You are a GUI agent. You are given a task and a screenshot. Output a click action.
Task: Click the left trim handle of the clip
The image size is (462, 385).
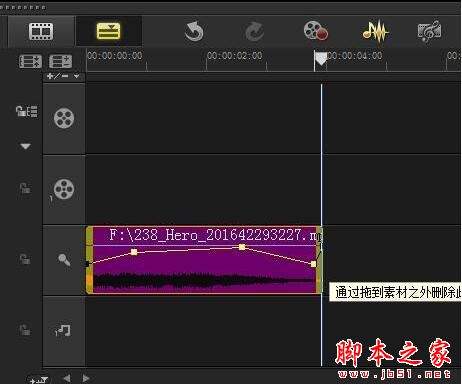(x=89, y=260)
